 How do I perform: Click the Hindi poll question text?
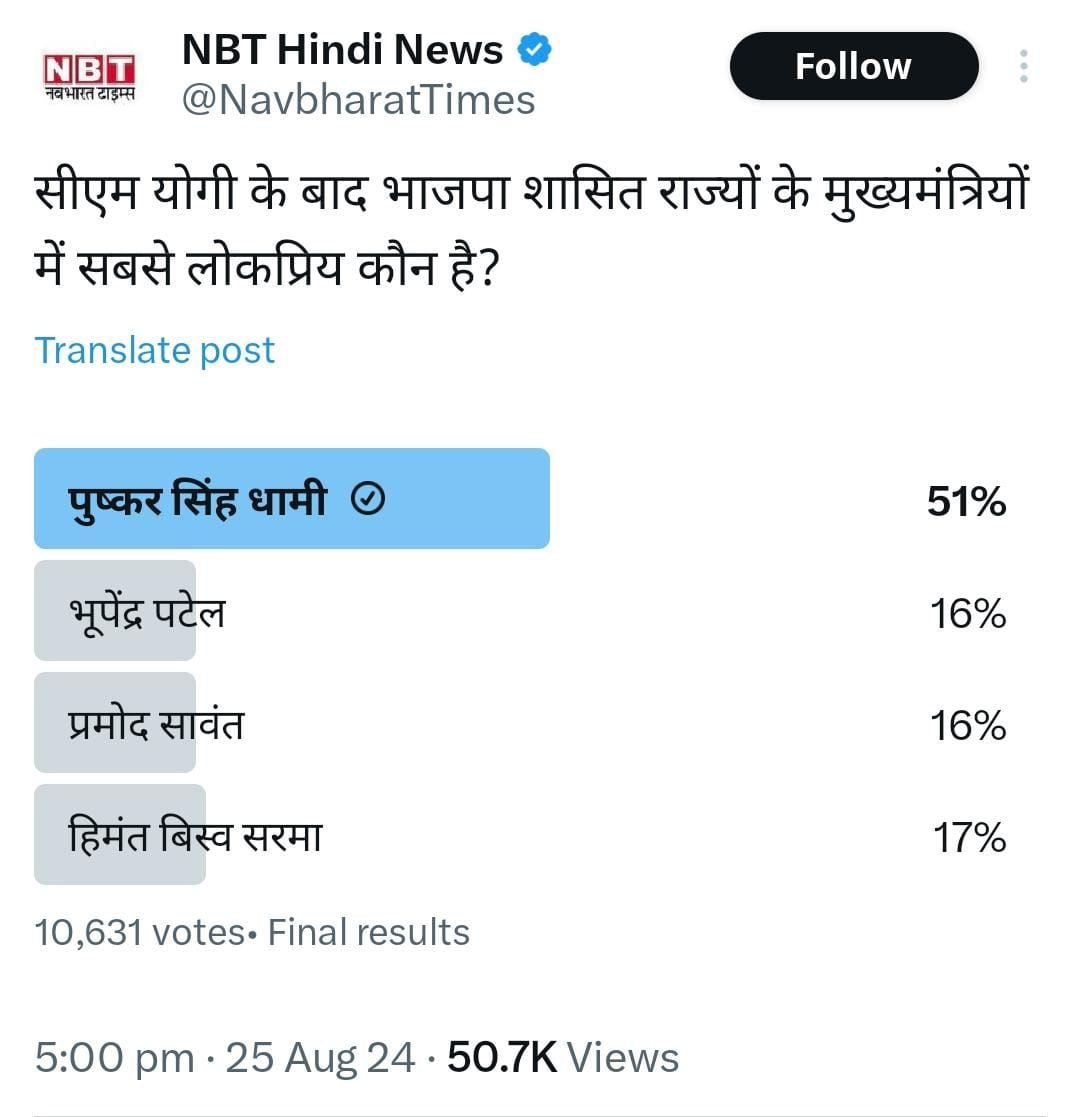pyautogui.click(x=530, y=228)
